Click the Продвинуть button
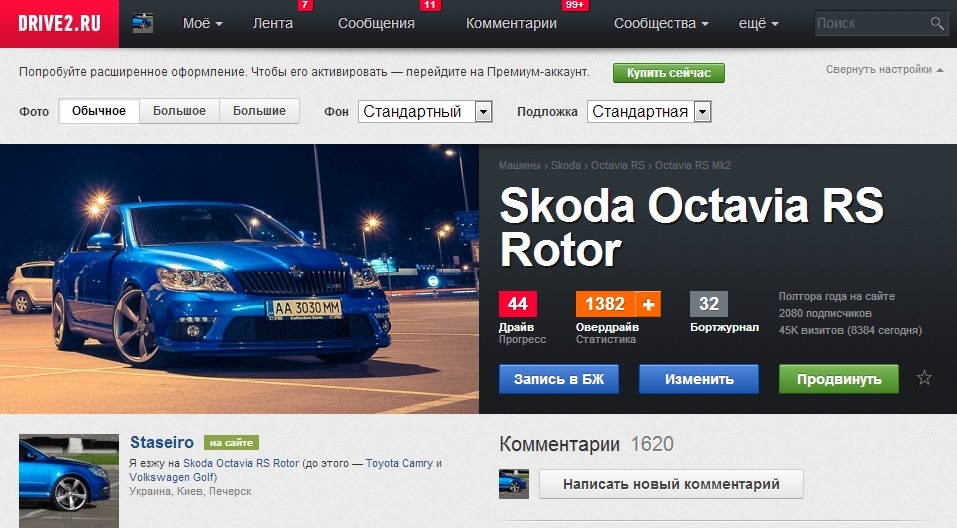957x528 pixels. point(839,379)
